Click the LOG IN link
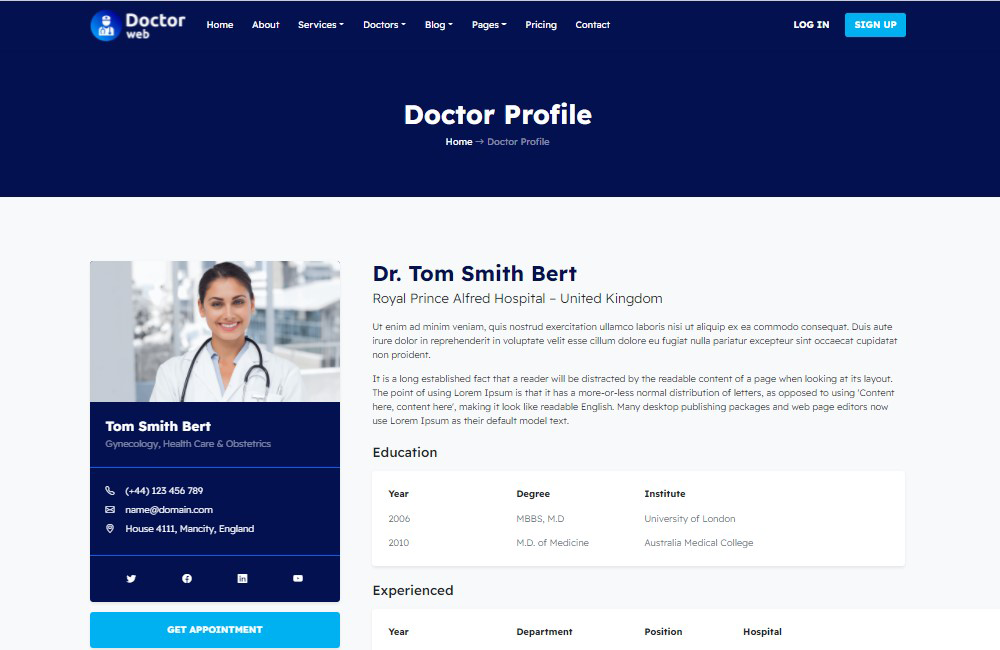Image resolution: width=1000 pixels, height=650 pixels. click(x=811, y=25)
